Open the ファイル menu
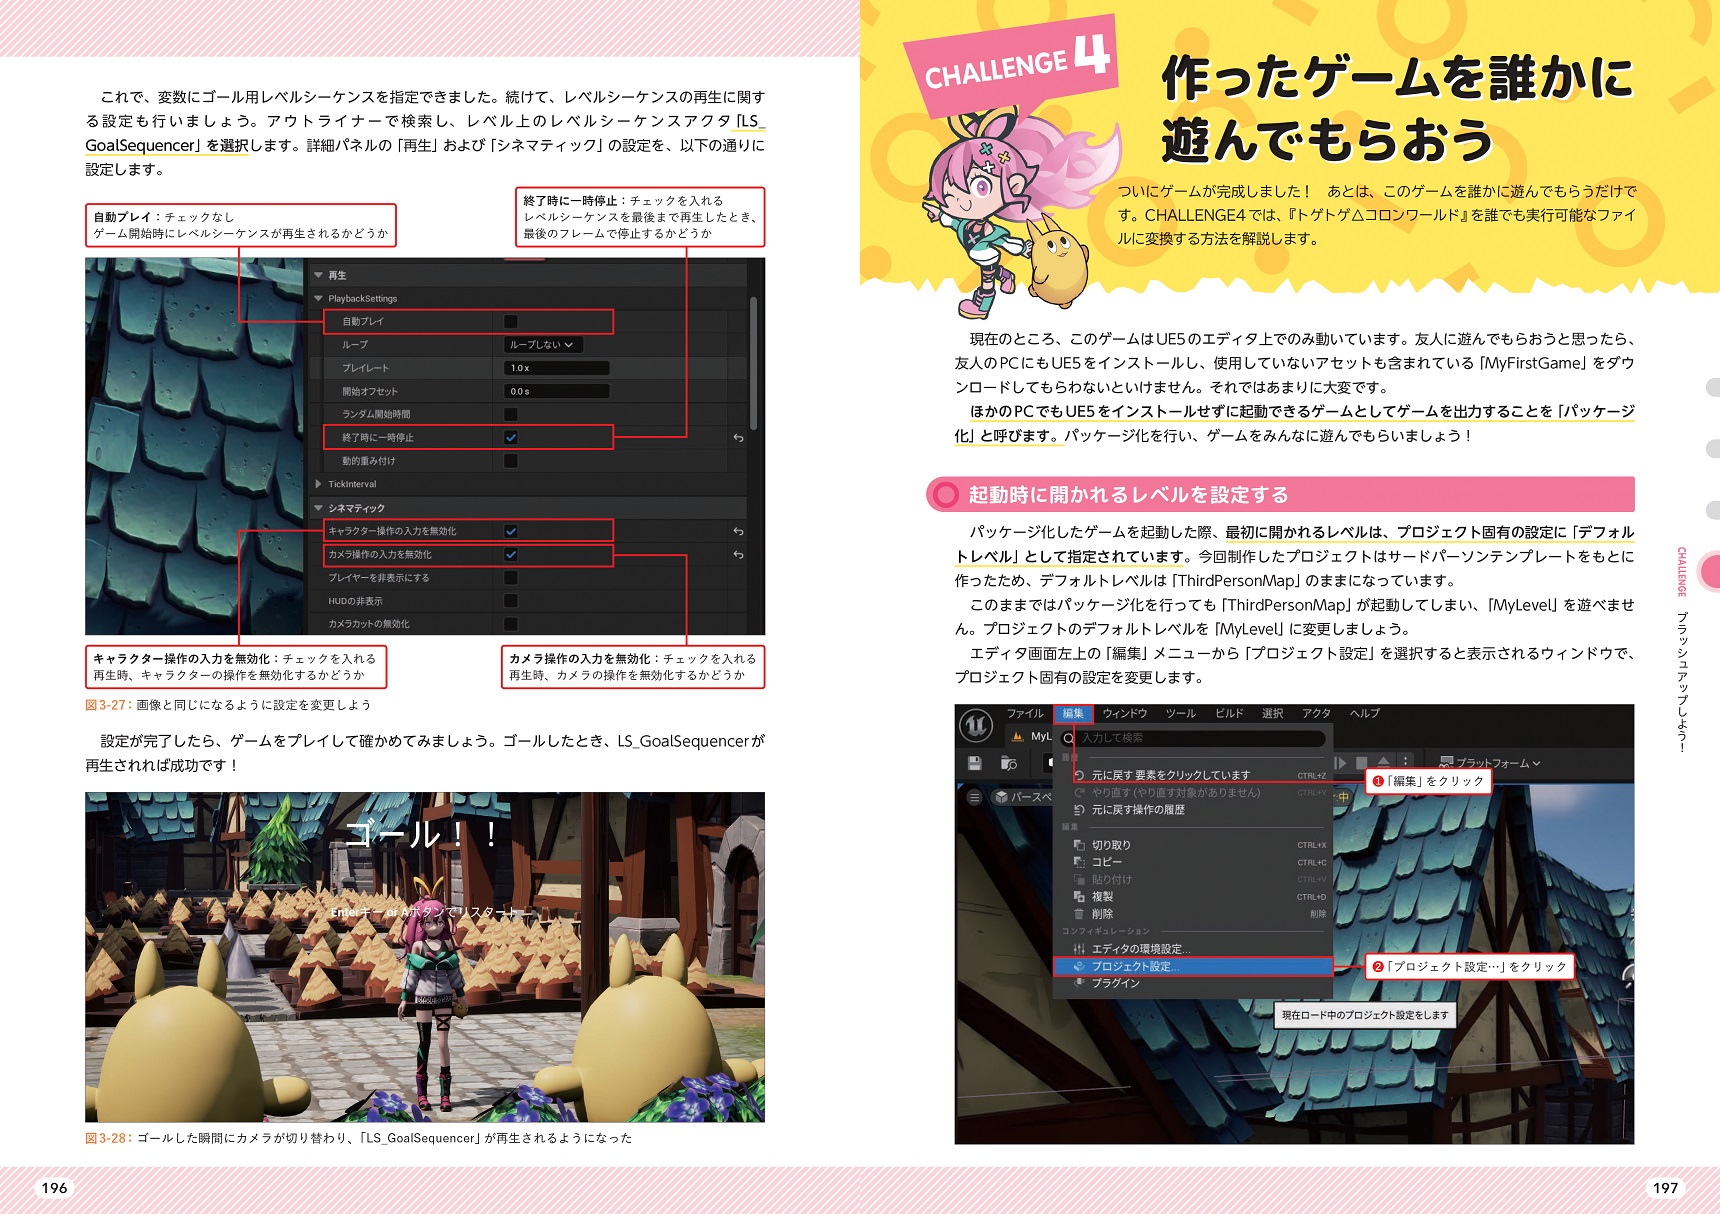The height and width of the screenshot is (1214, 1720). click(1024, 713)
